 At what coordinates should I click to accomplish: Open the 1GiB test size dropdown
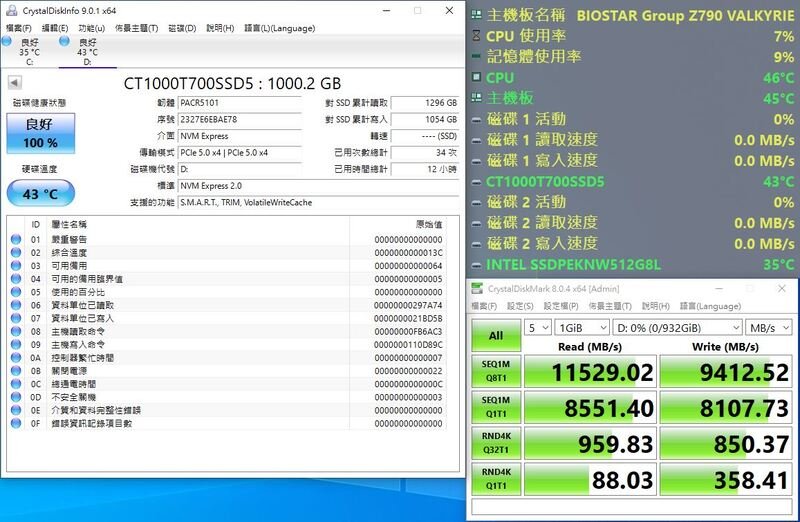pyautogui.click(x=582, y=328)
